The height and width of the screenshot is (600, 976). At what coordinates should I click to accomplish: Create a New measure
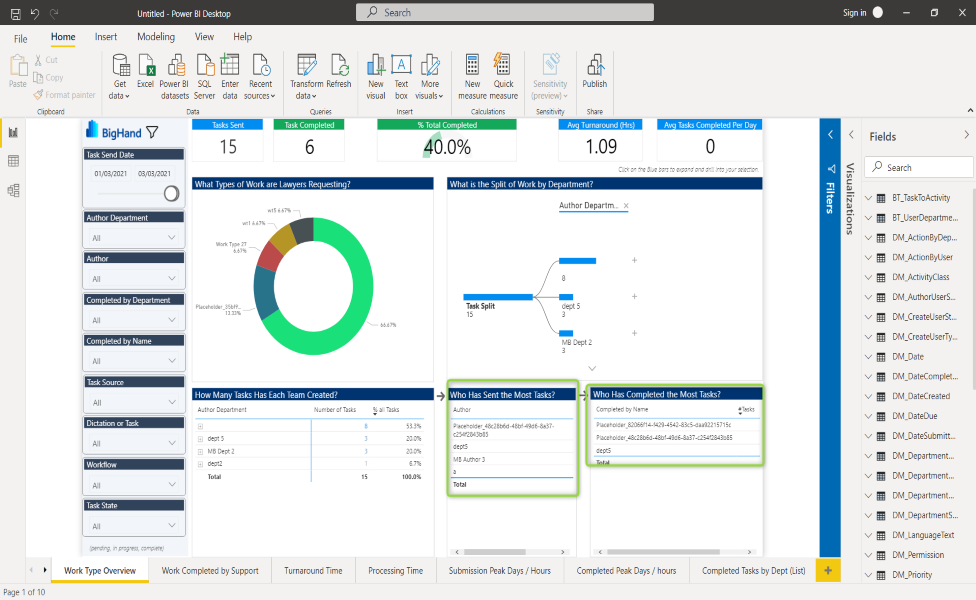click(472, 77)
